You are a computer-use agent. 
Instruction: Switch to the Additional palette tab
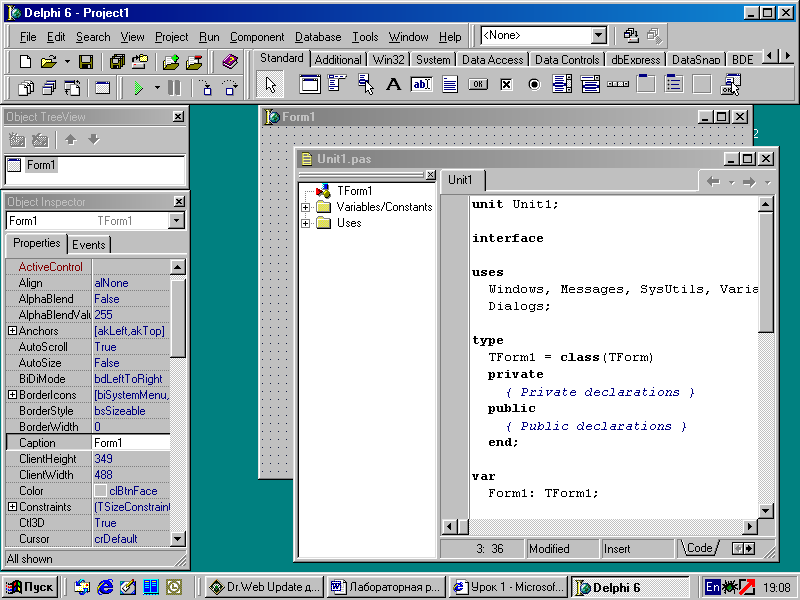(x=338, y=60)
